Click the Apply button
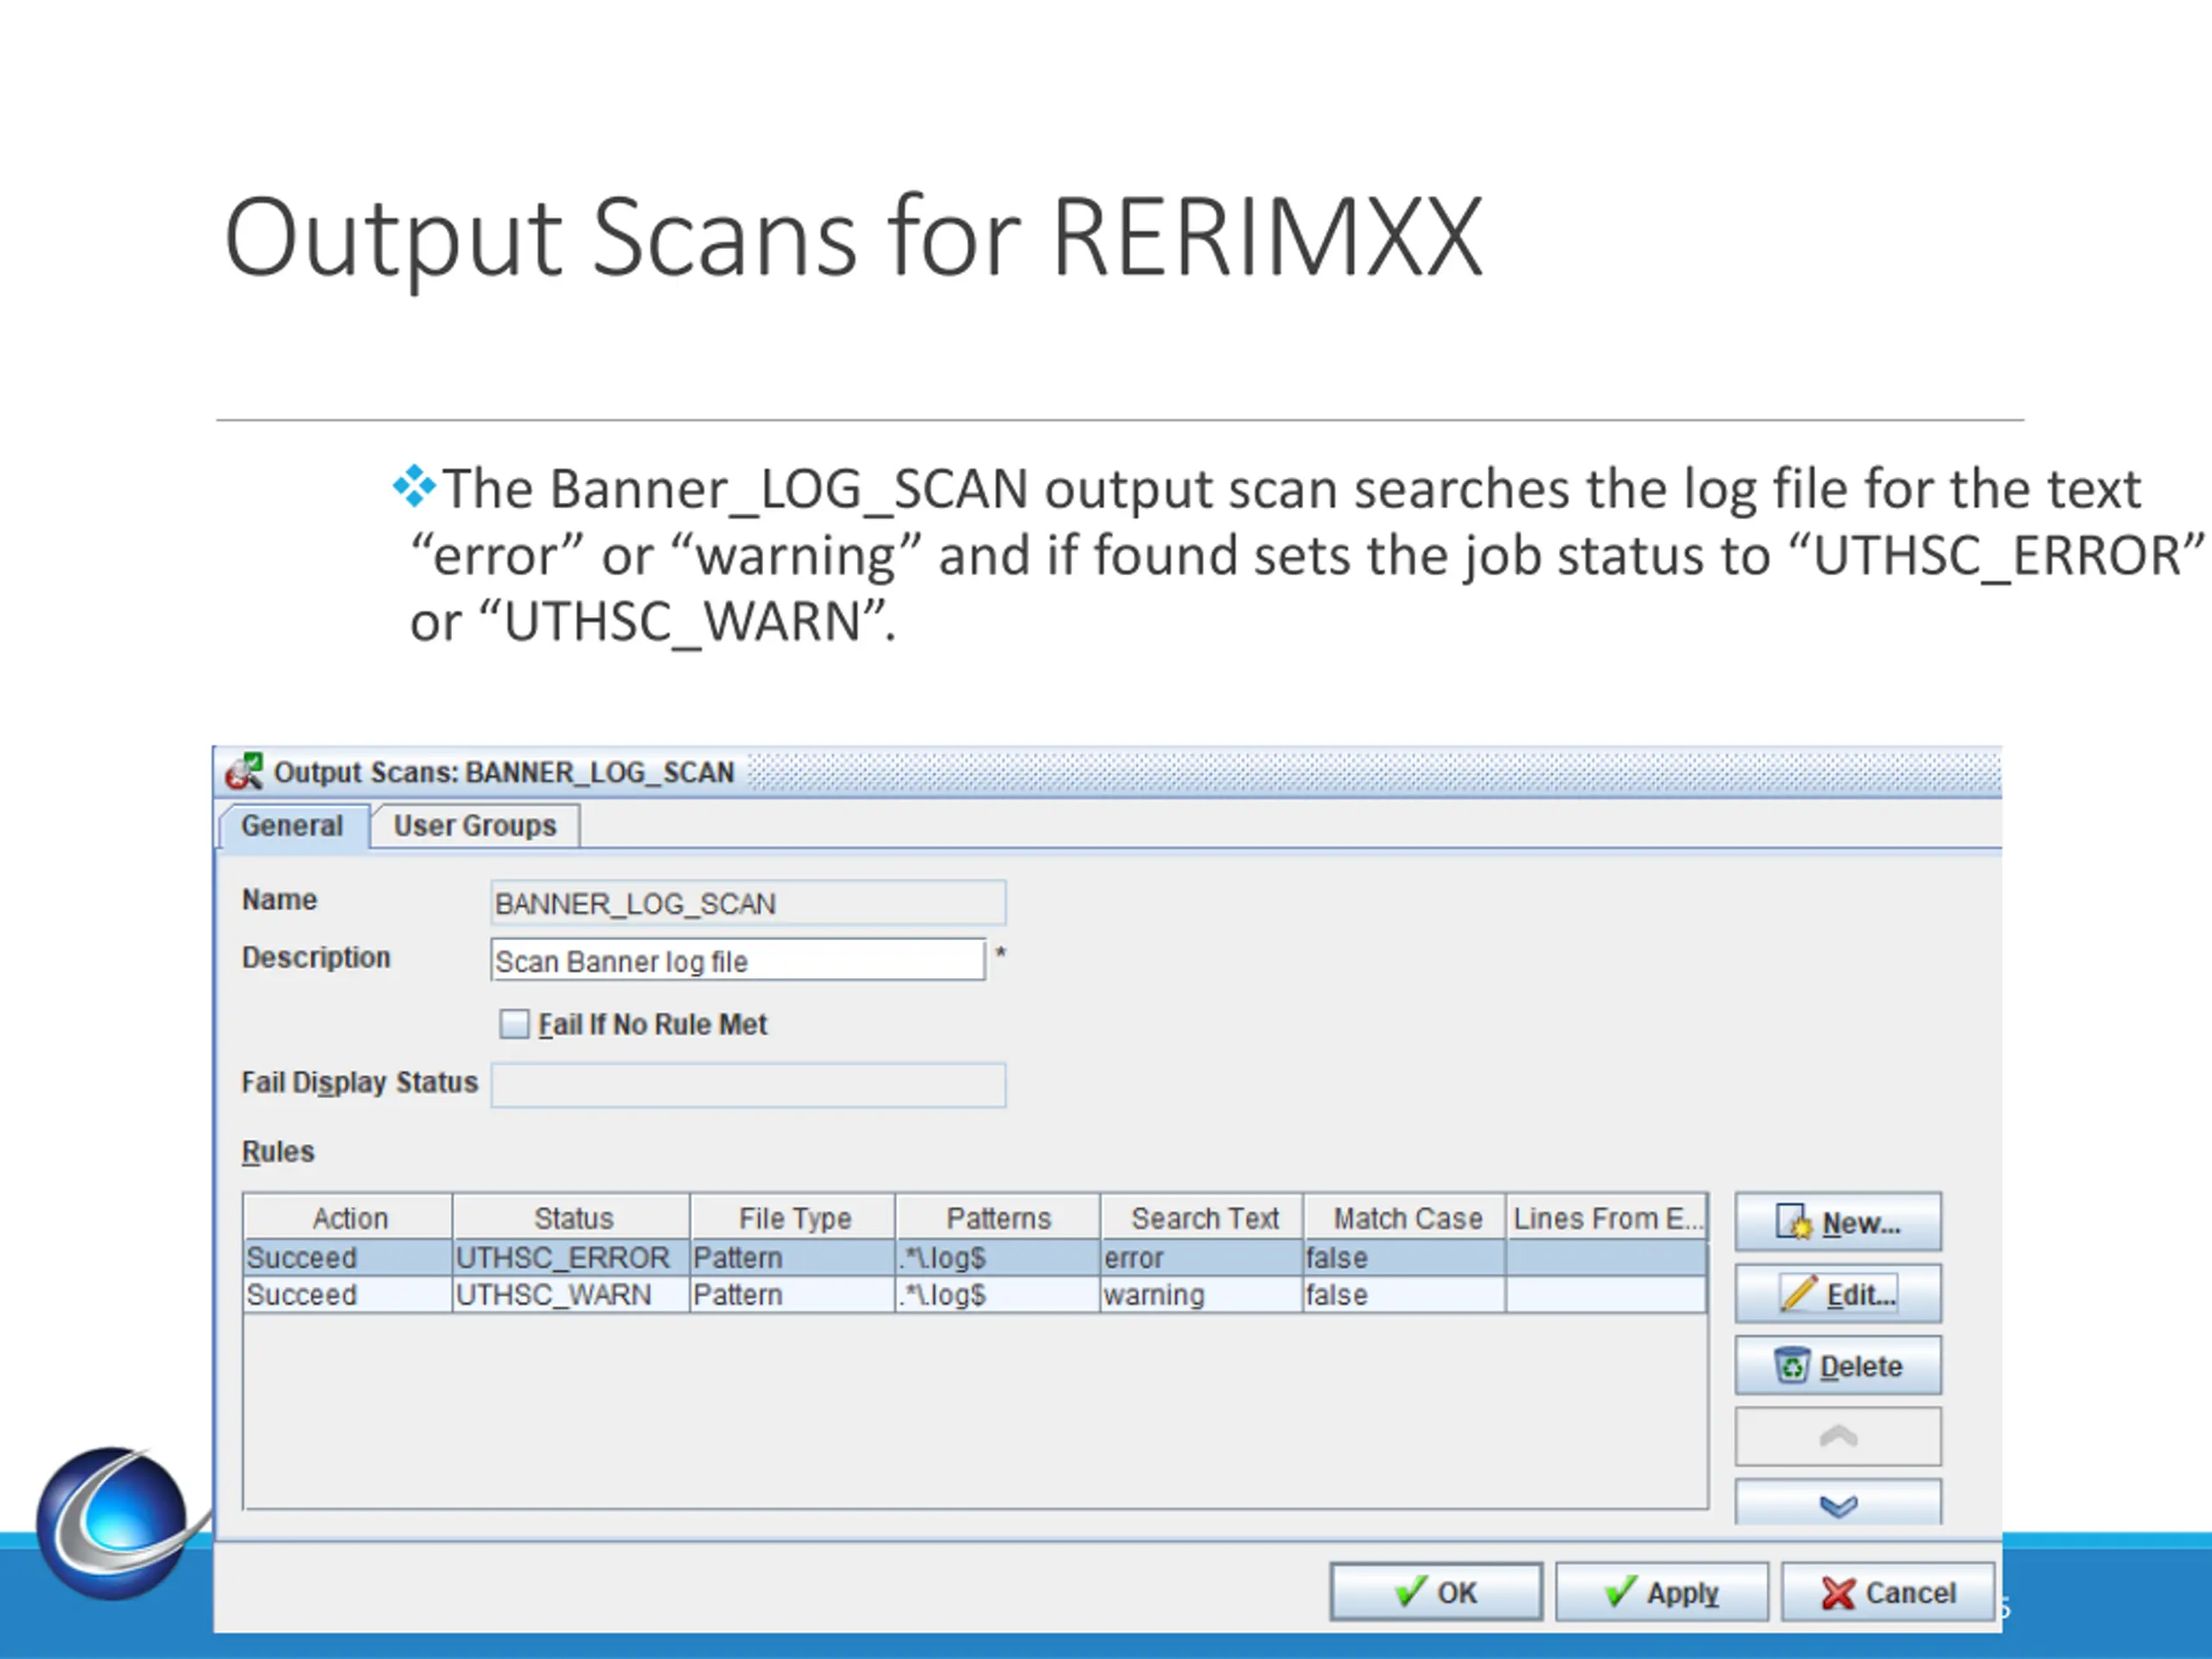The height and width of the screenshot is (1659, 2212). pos(1661,1592)
